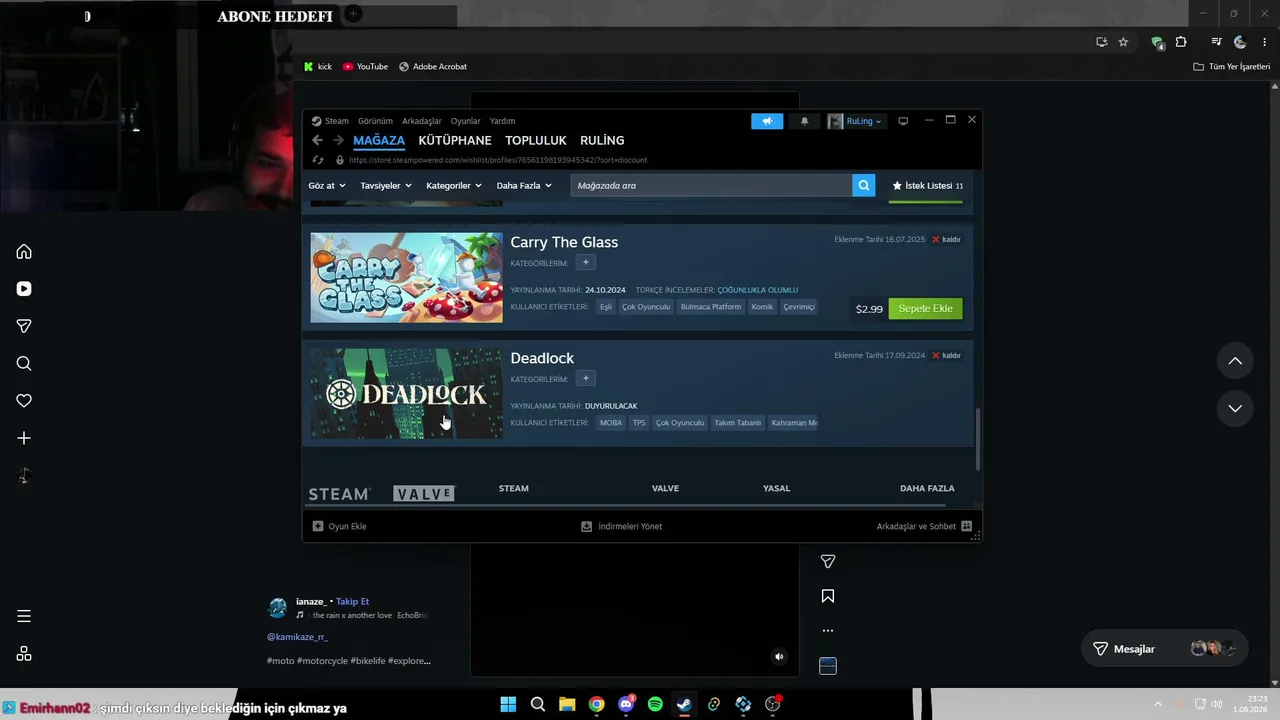Image resolution: width=1280 pixels, height=720 pixels.
Task: Follow ianaze_ with Takip Et
Action: coord(352,602)
